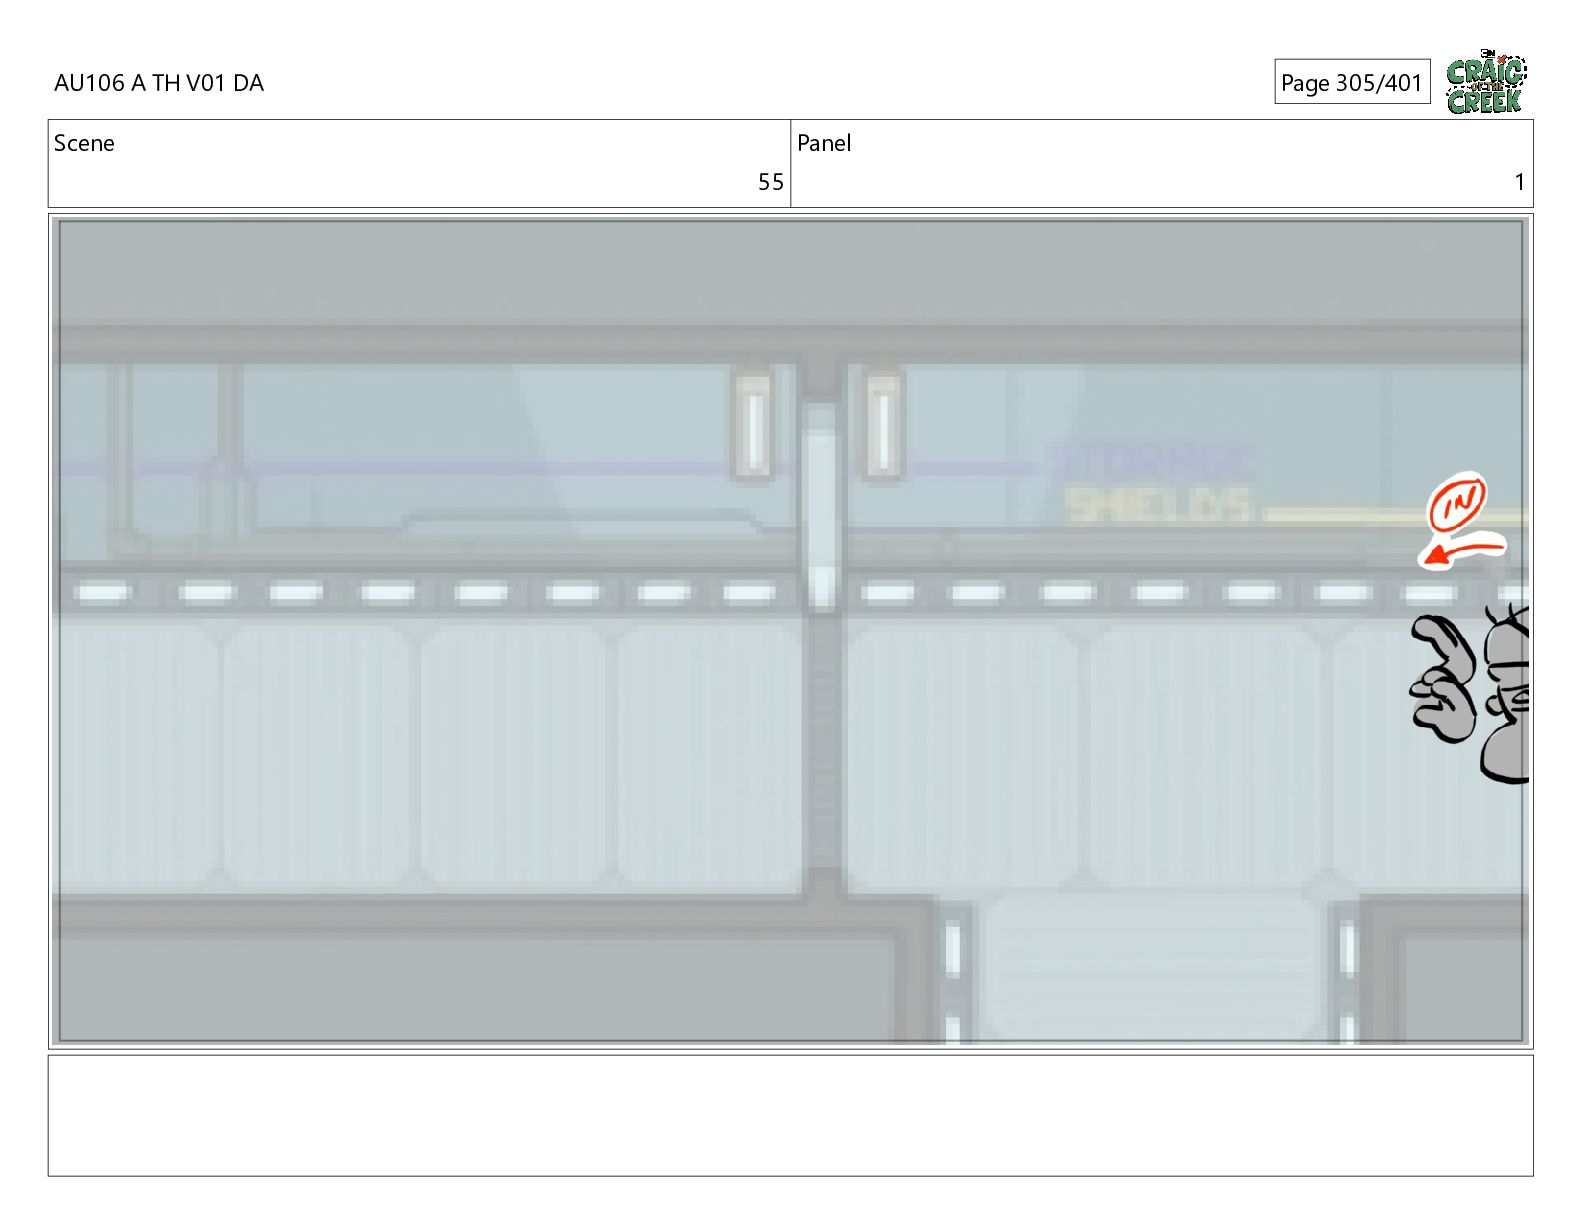Click the Scene label

click(84, 143)
